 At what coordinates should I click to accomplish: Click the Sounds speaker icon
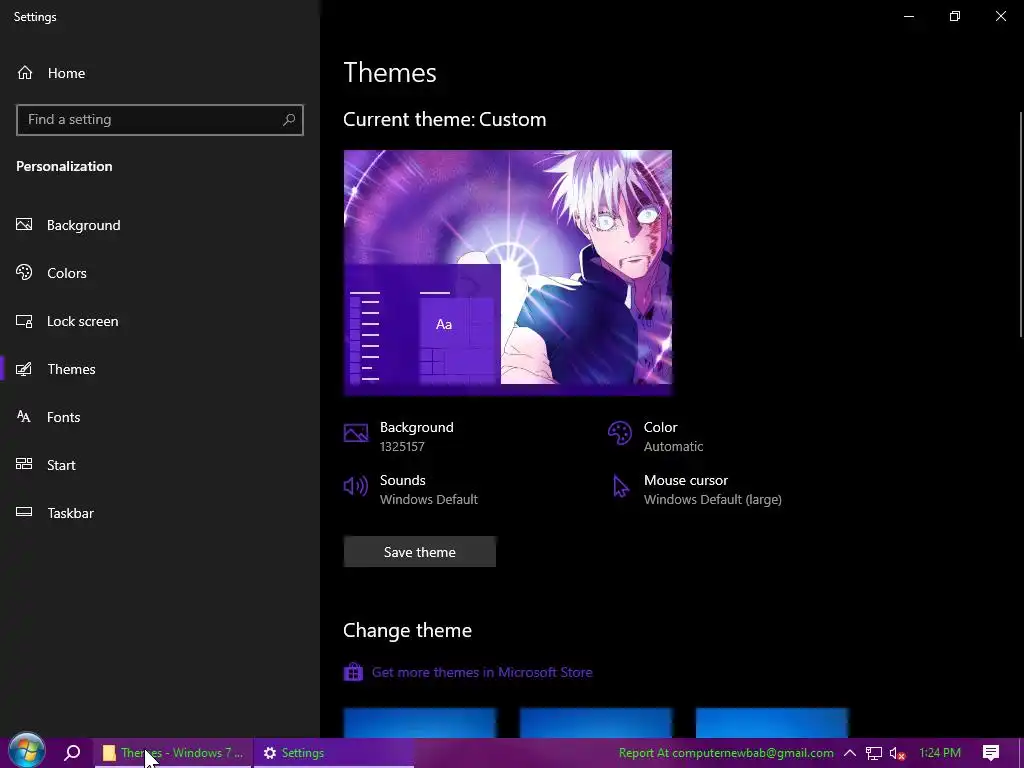tap(356, 486)
